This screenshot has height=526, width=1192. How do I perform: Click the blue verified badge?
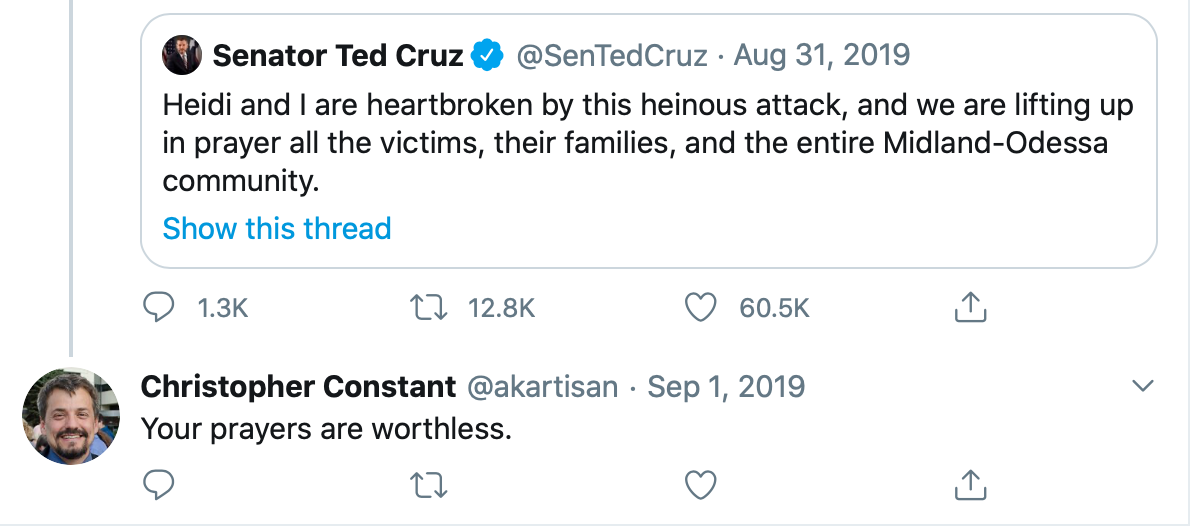[487, 55]
